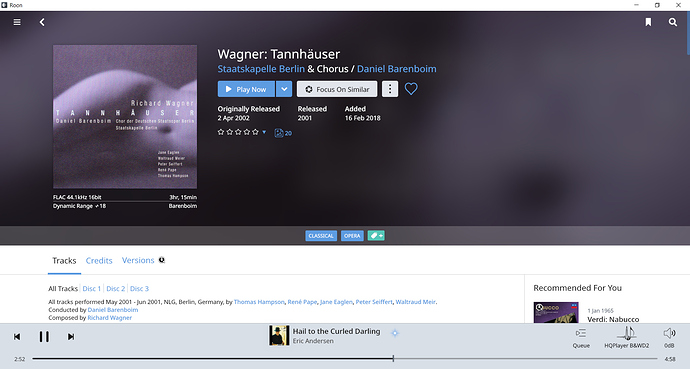
Task: Click Focus On Similar button
Action: coord(337,89)
